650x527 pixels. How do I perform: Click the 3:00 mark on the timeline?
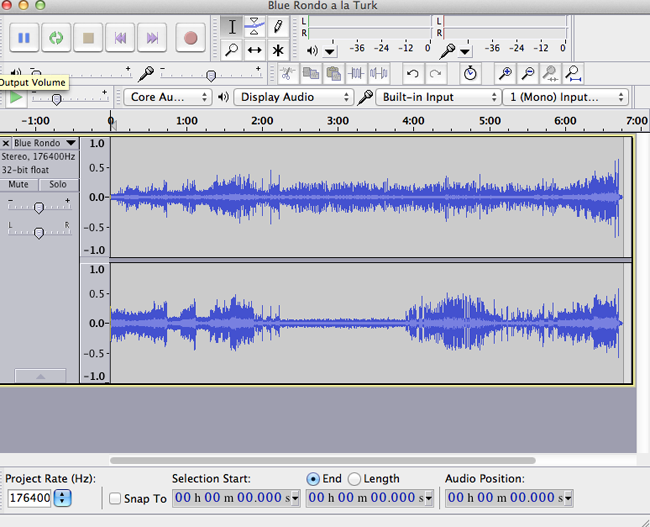(337, 121)
